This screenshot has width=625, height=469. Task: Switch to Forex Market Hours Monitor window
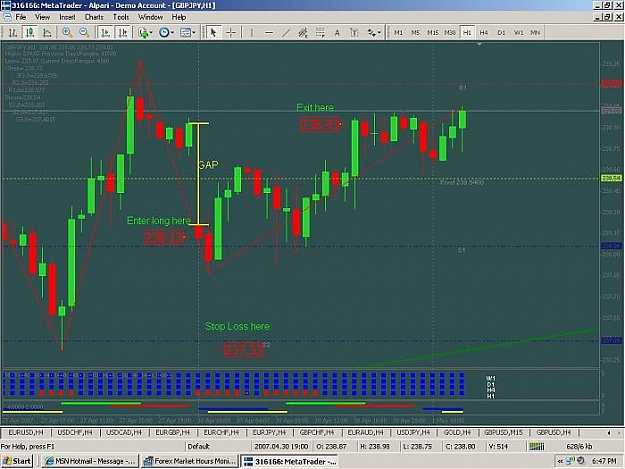[x=190, y=461]
